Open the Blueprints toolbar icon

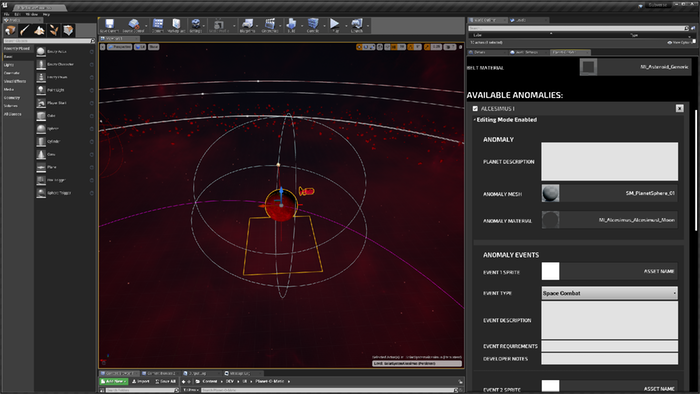click(247, 25)
